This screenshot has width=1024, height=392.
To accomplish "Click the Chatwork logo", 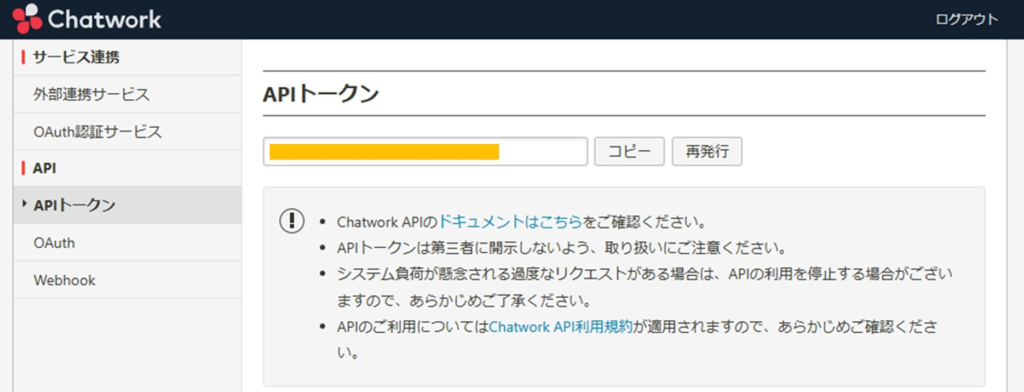I will click(x=87, y=19).
